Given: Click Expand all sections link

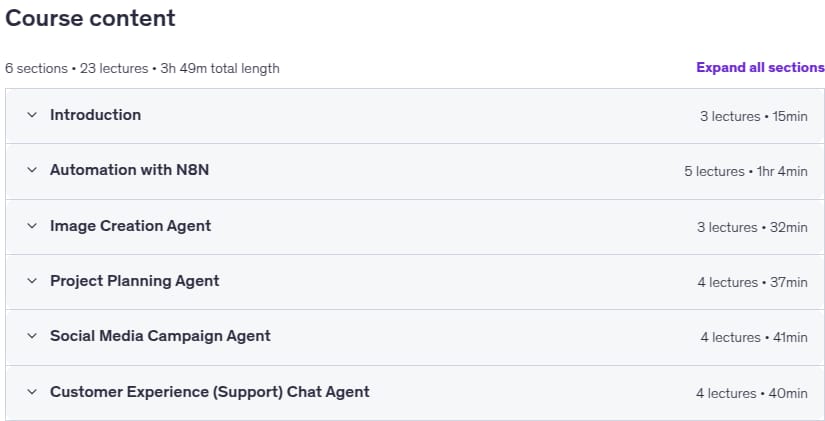Looking at the screenshot, I should (x=760, y=67).
